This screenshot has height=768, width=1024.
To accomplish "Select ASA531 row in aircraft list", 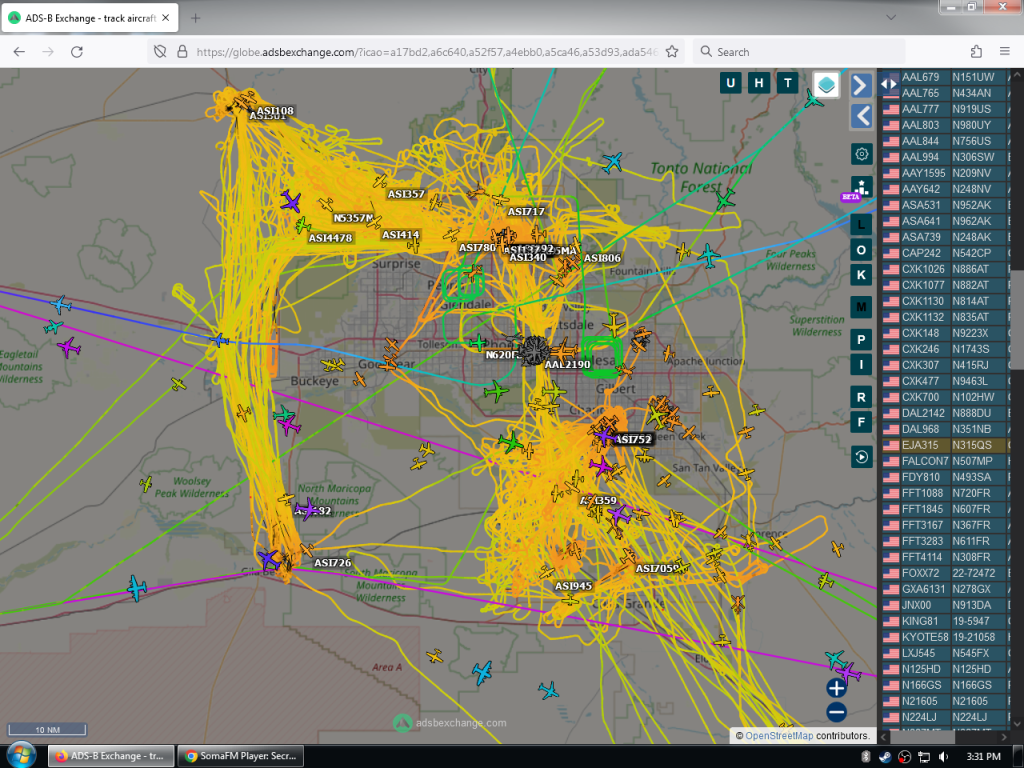I will click(x=945, y=205).
